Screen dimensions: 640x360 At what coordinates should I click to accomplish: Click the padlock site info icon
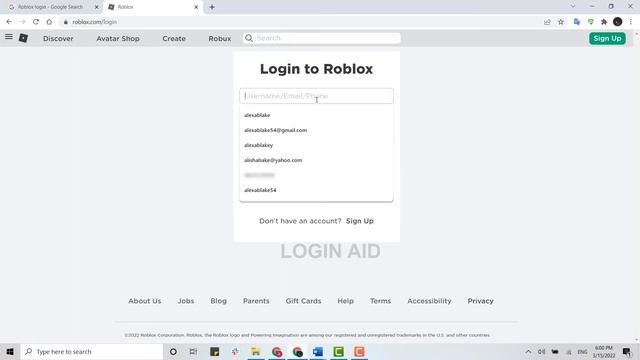pyautogui.click(x=65, y=22)
